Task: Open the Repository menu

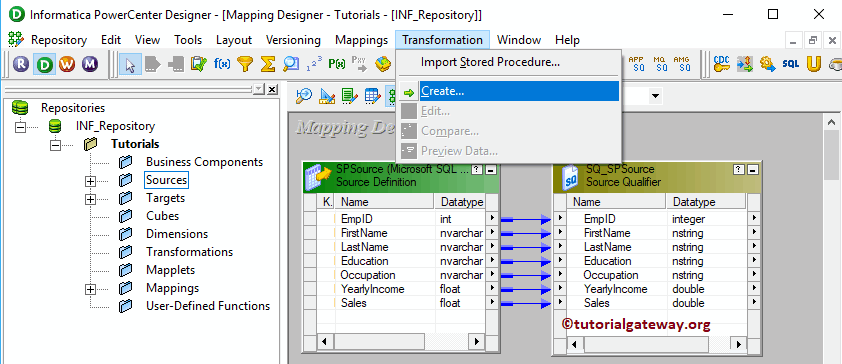Action: (x=59, y=40)
